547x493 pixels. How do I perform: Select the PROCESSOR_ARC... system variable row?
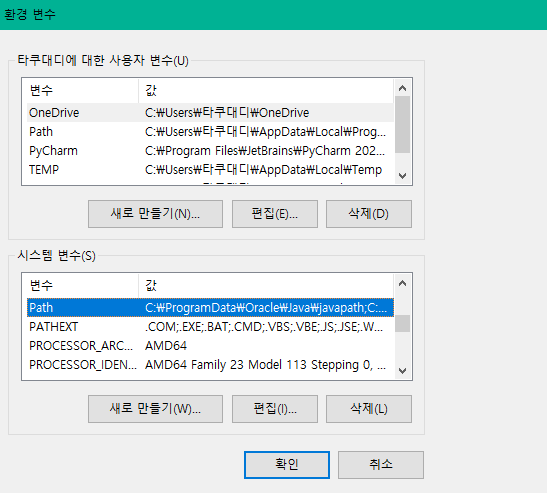210,346
